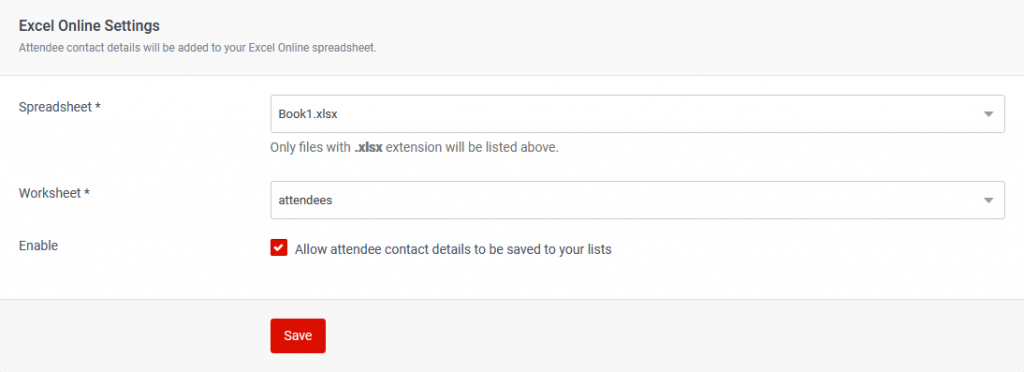Click the required asterisk beside Spreadsheet
Viewport: 1024px width, 372px height.
pos(97,106)
